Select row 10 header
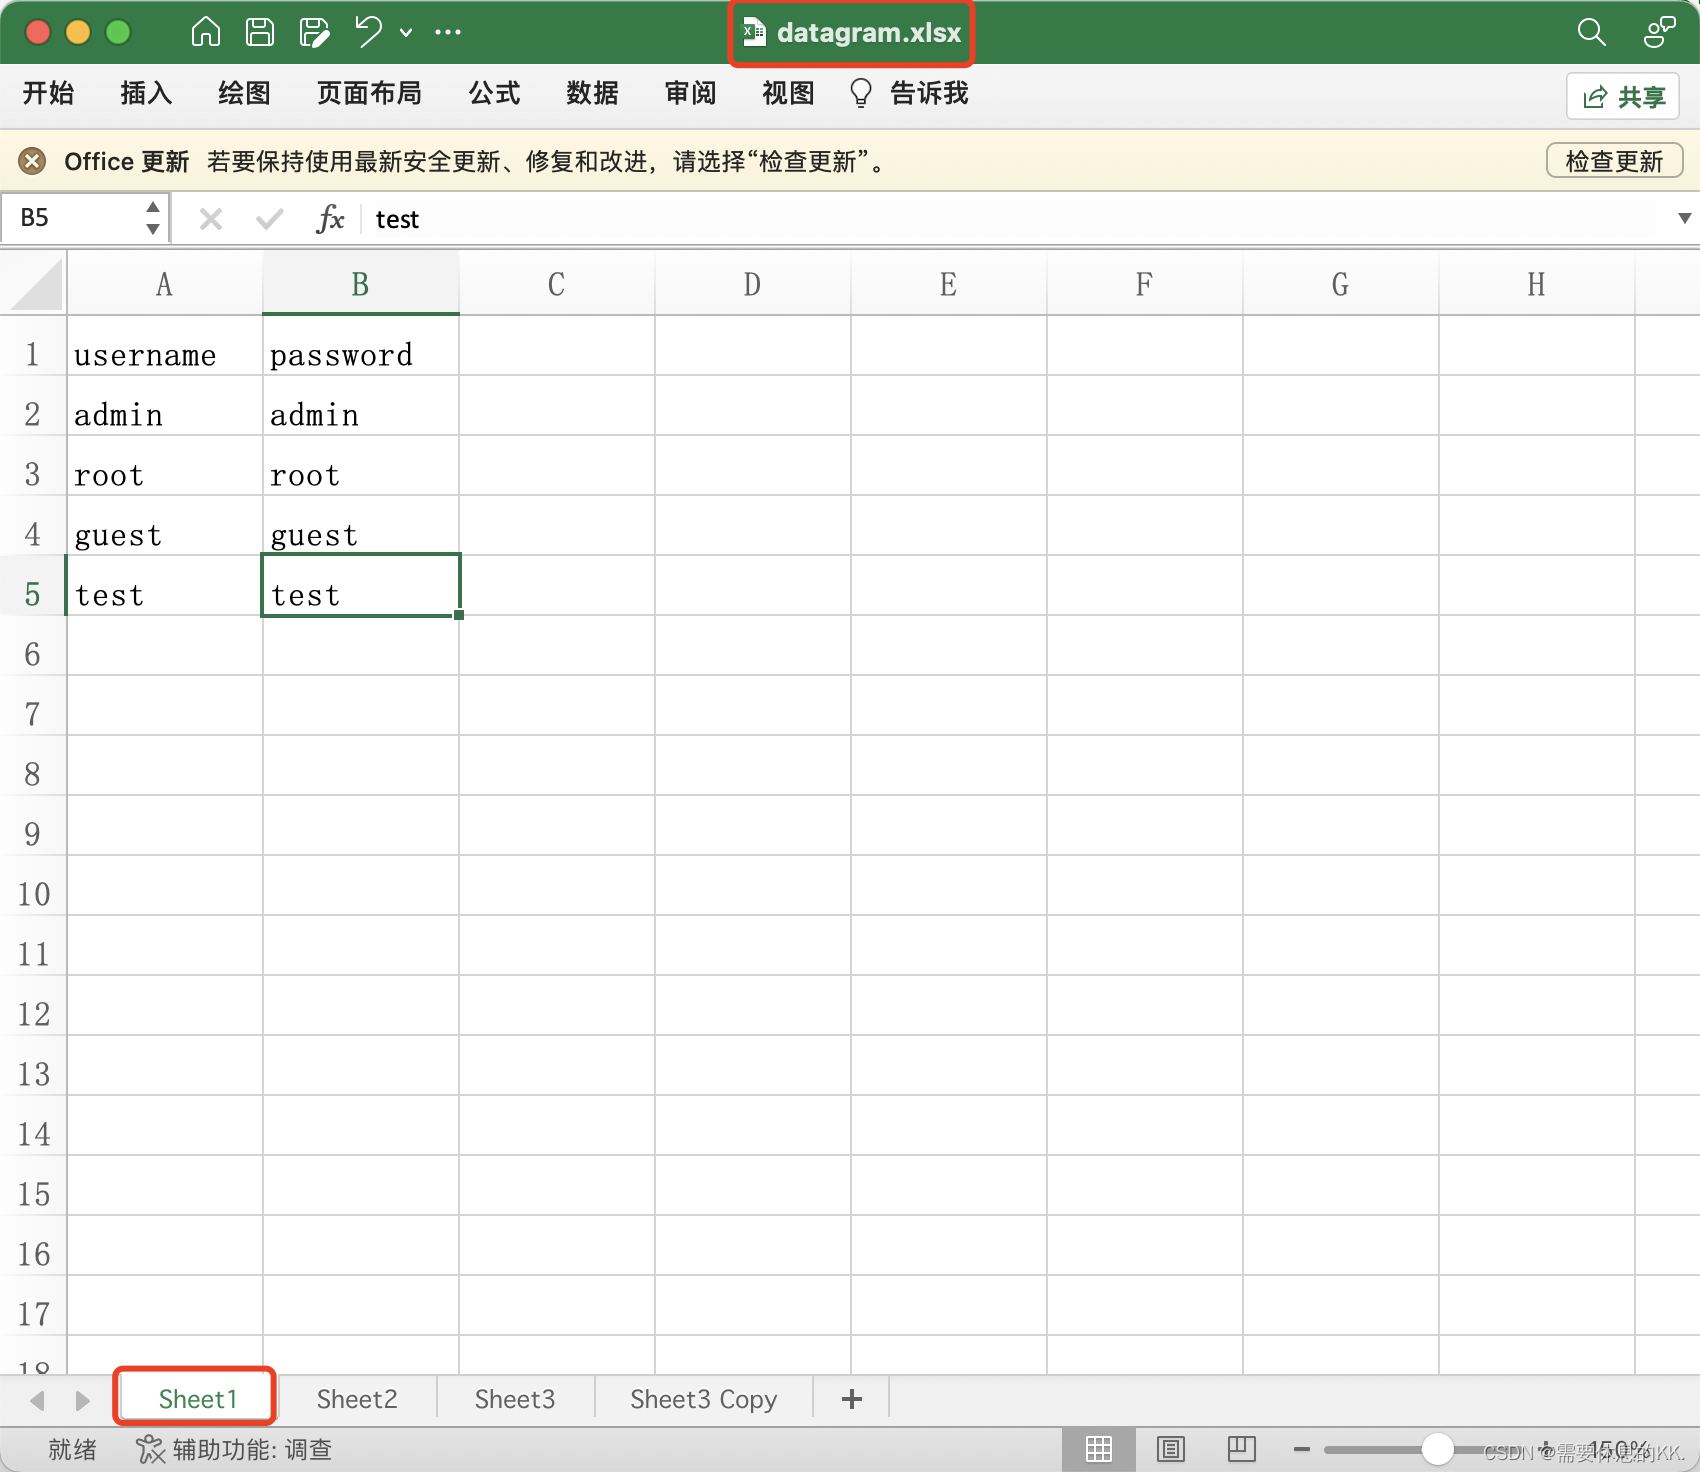 click(x=33, y=895)
